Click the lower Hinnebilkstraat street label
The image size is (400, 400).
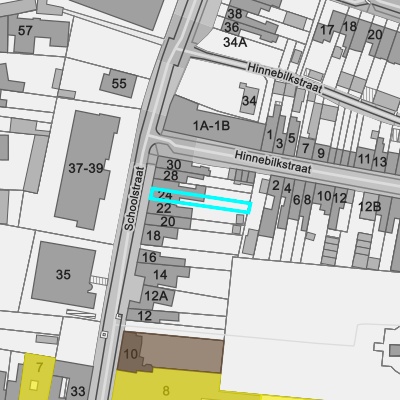pos(273,162)
